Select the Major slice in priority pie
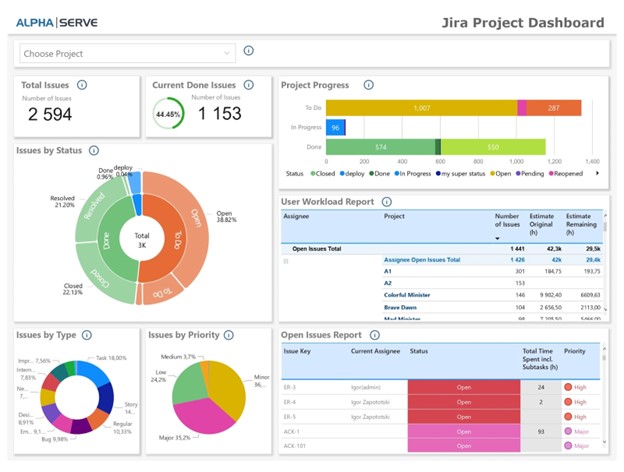This screenshot has width=624, height=472. 203,416
